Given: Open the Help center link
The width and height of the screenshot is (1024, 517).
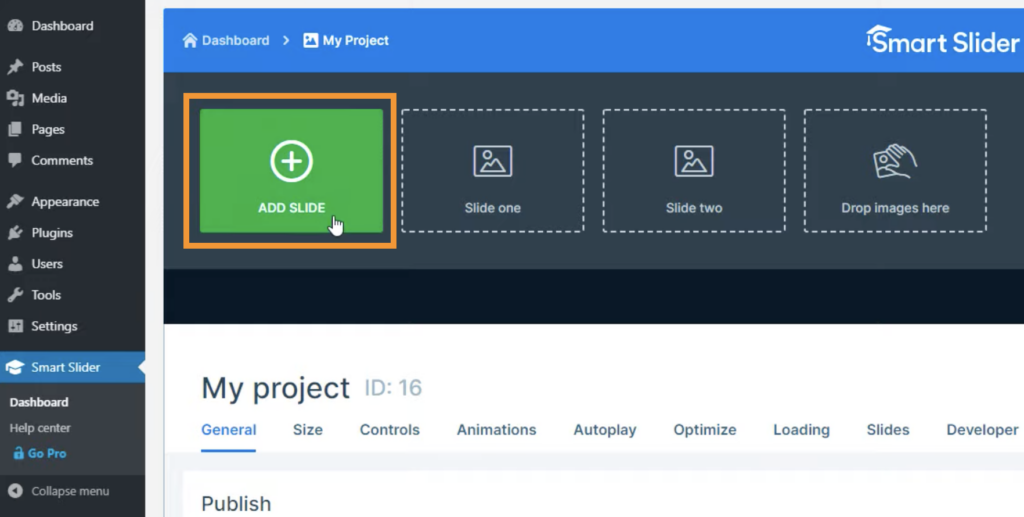Looking at the screenshot, I should (40, 428).
